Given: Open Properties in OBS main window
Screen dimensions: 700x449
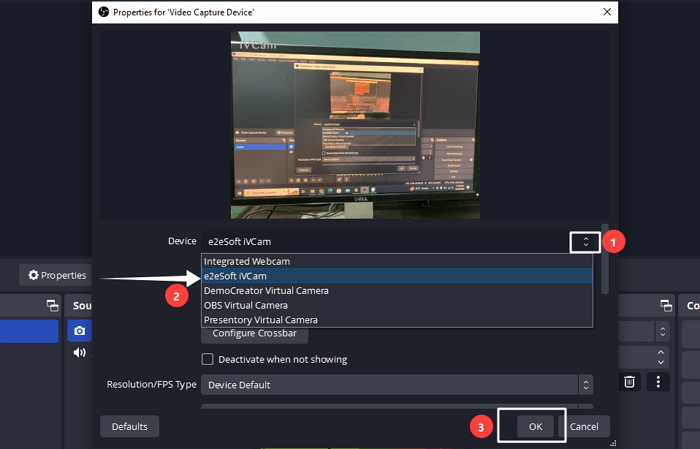Looking at the screenshot, I should pyautogui.click(x=57, y=275).
